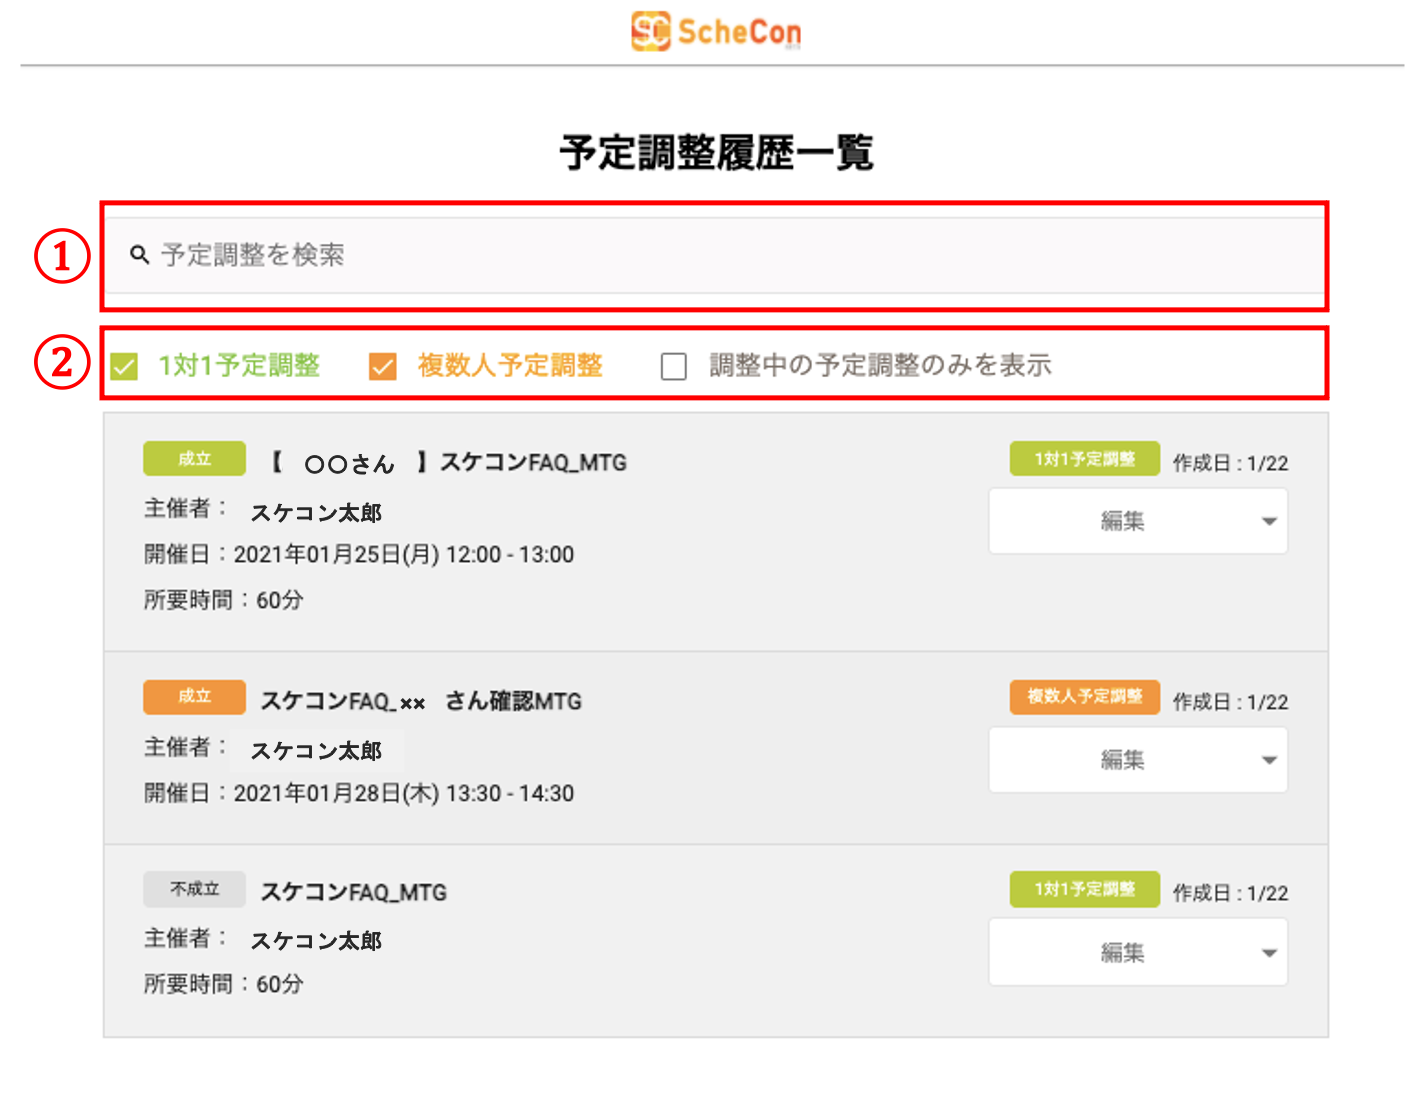Click the ScheCon logo in header
The image size is (1406, 1108).
click(715, 31)
